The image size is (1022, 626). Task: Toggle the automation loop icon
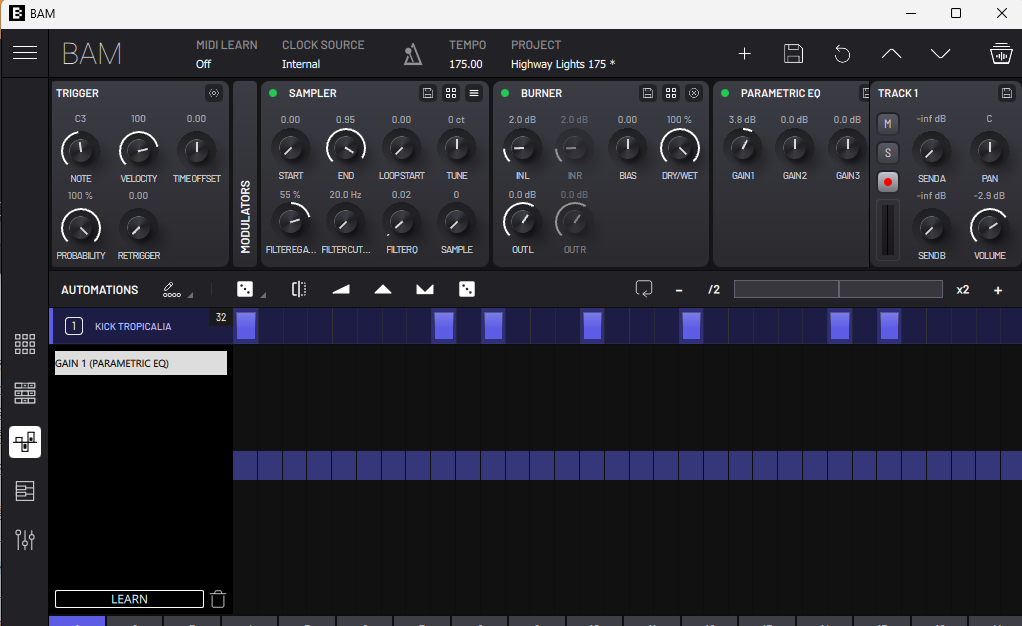[644, 290]
